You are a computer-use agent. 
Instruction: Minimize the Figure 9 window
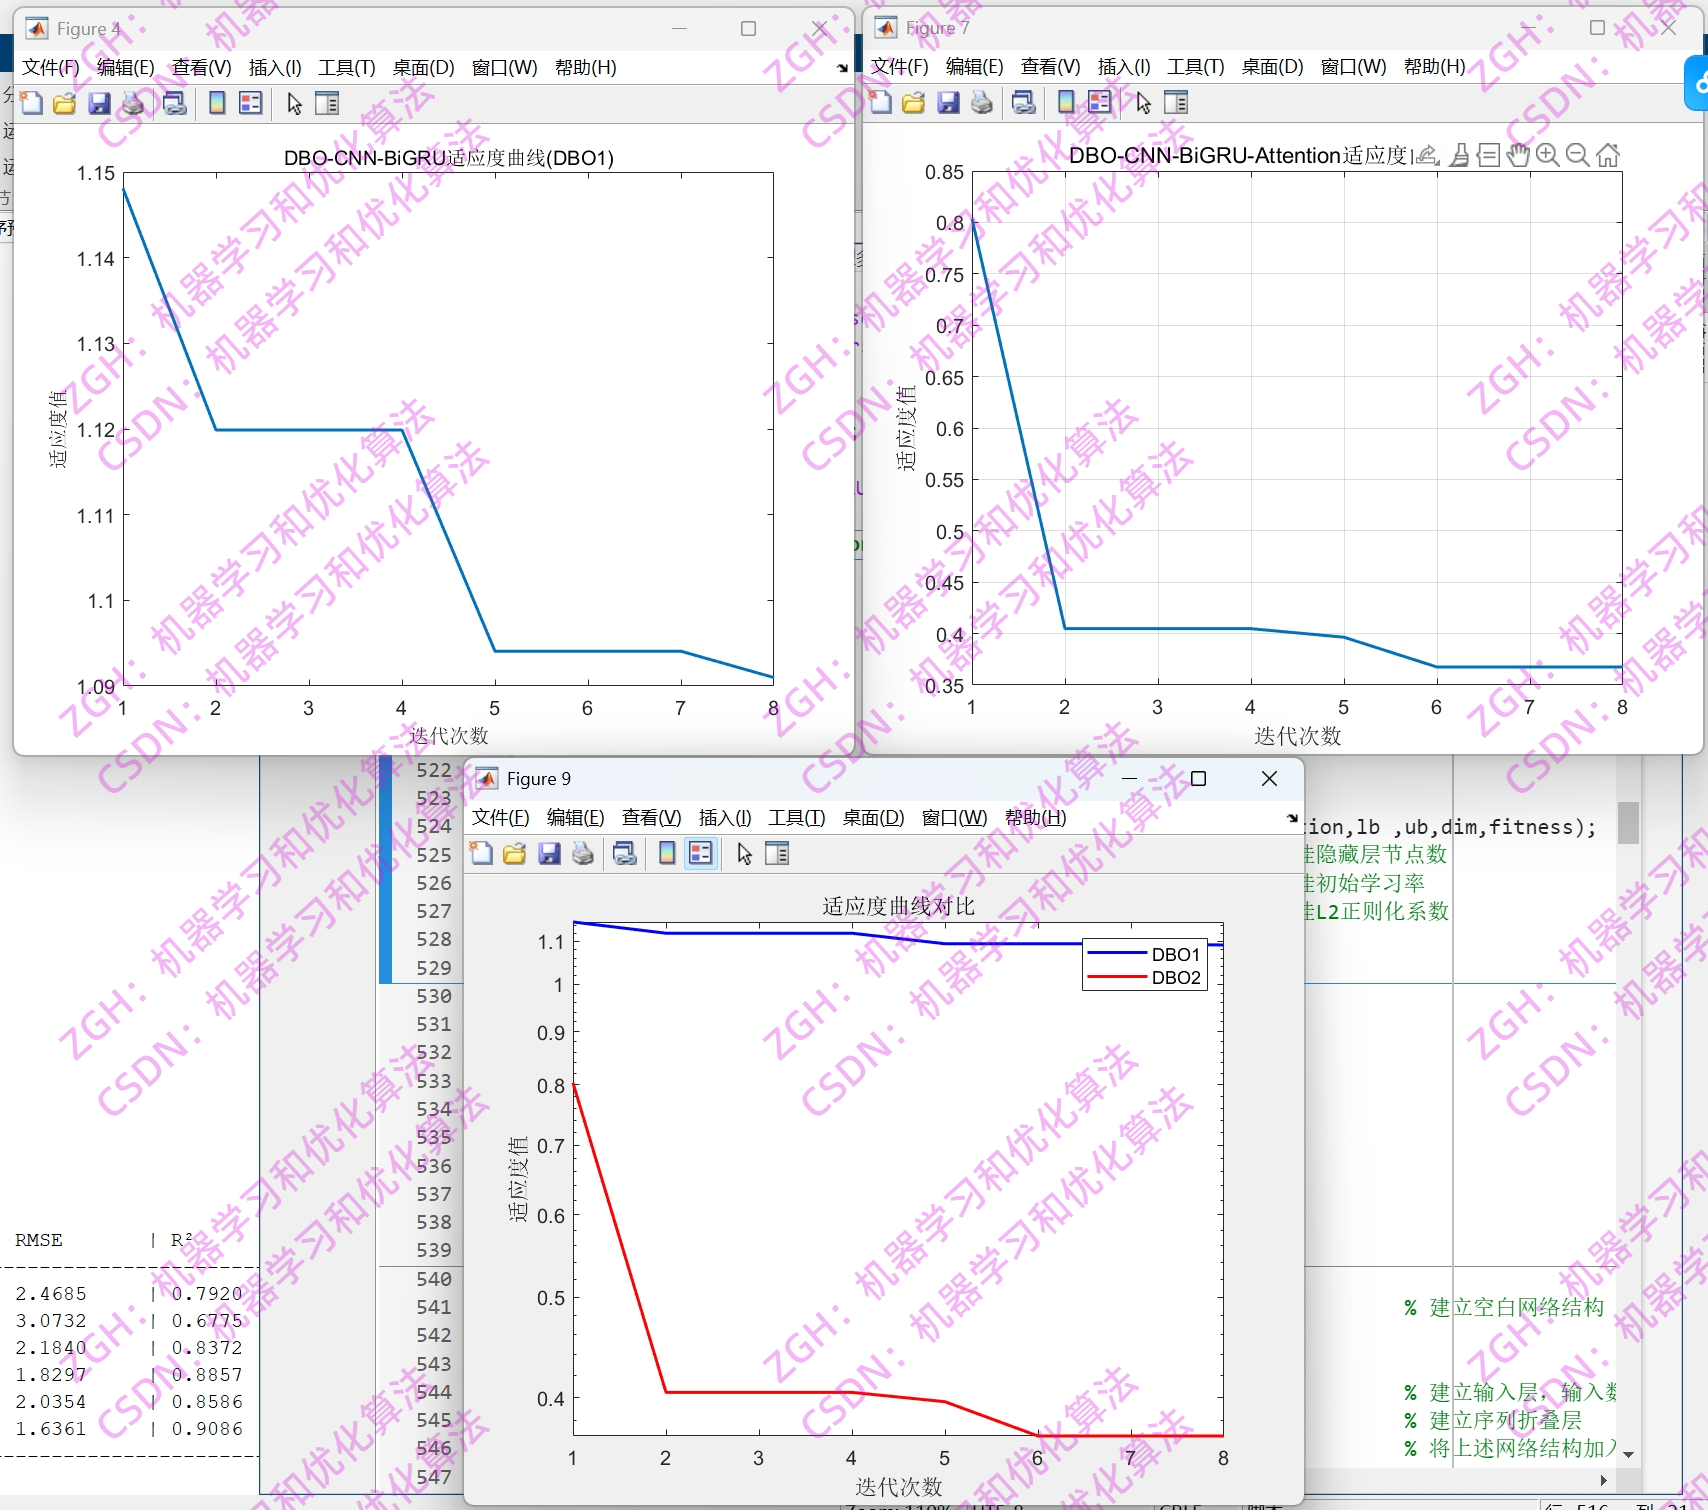pos(1129,779)
